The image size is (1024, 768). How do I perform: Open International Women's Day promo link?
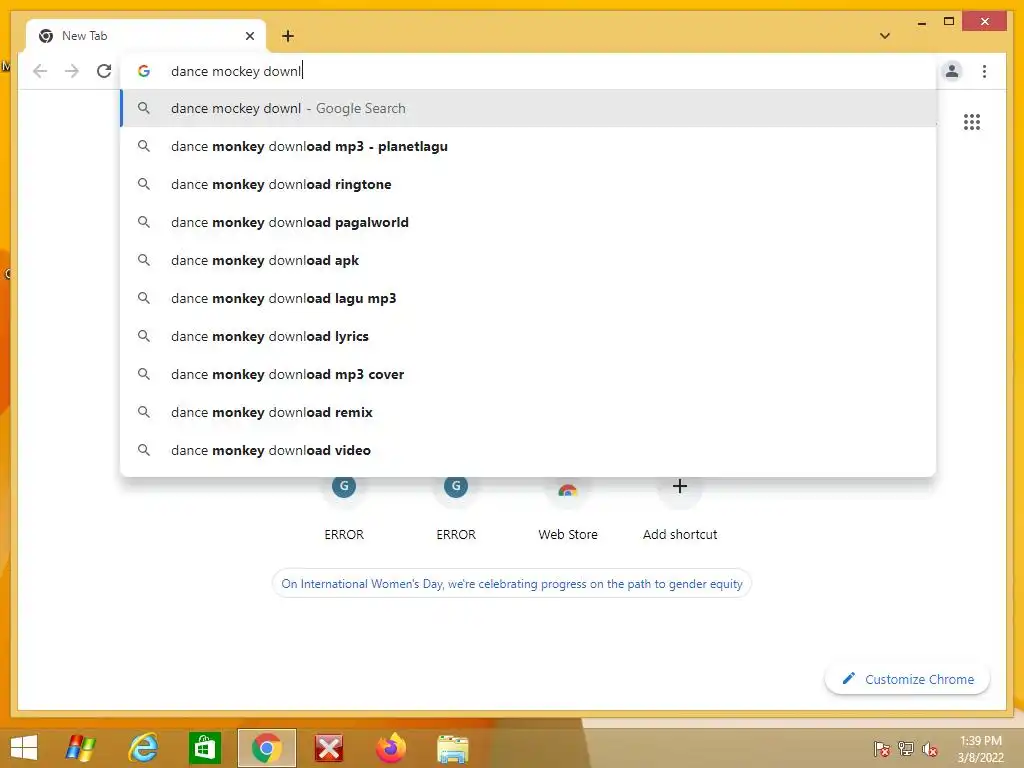coord(511,583)
